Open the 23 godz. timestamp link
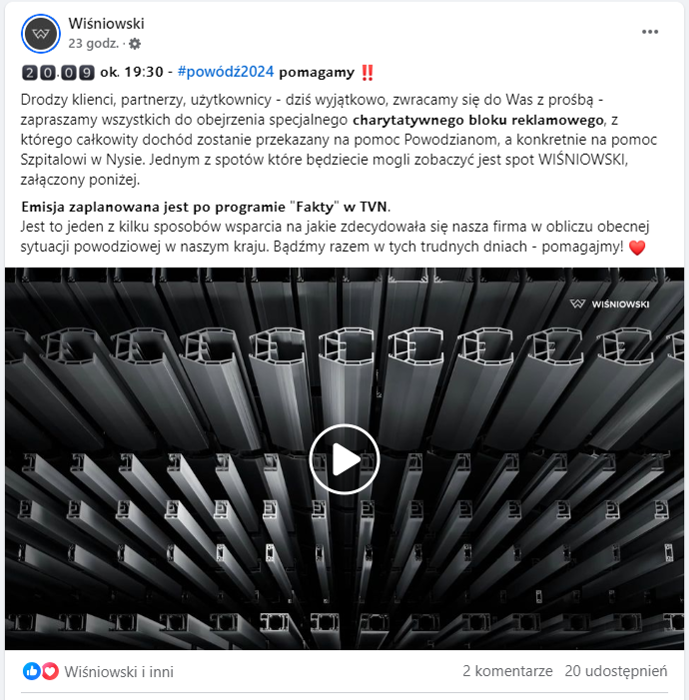689x700 pixels. 93,44
